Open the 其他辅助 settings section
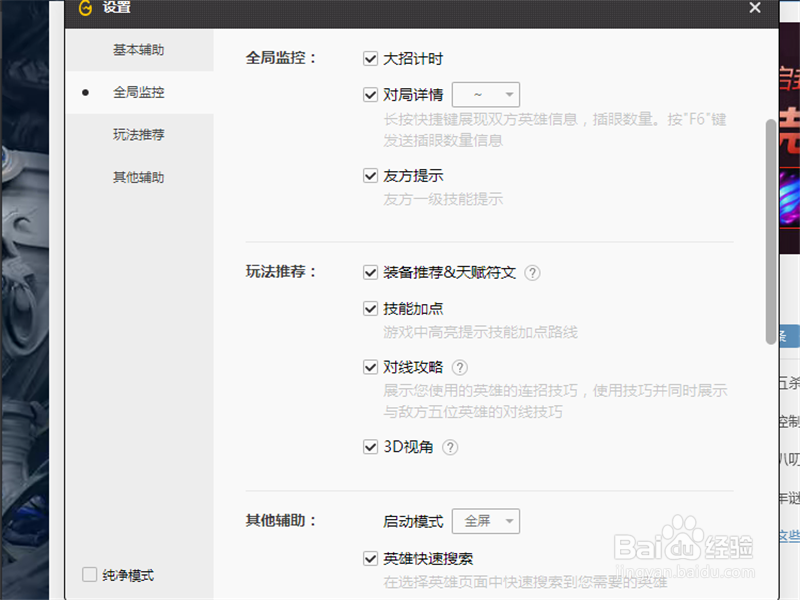Image resolution: width=800 pixels, height=600 pixels. coord(139,177)
